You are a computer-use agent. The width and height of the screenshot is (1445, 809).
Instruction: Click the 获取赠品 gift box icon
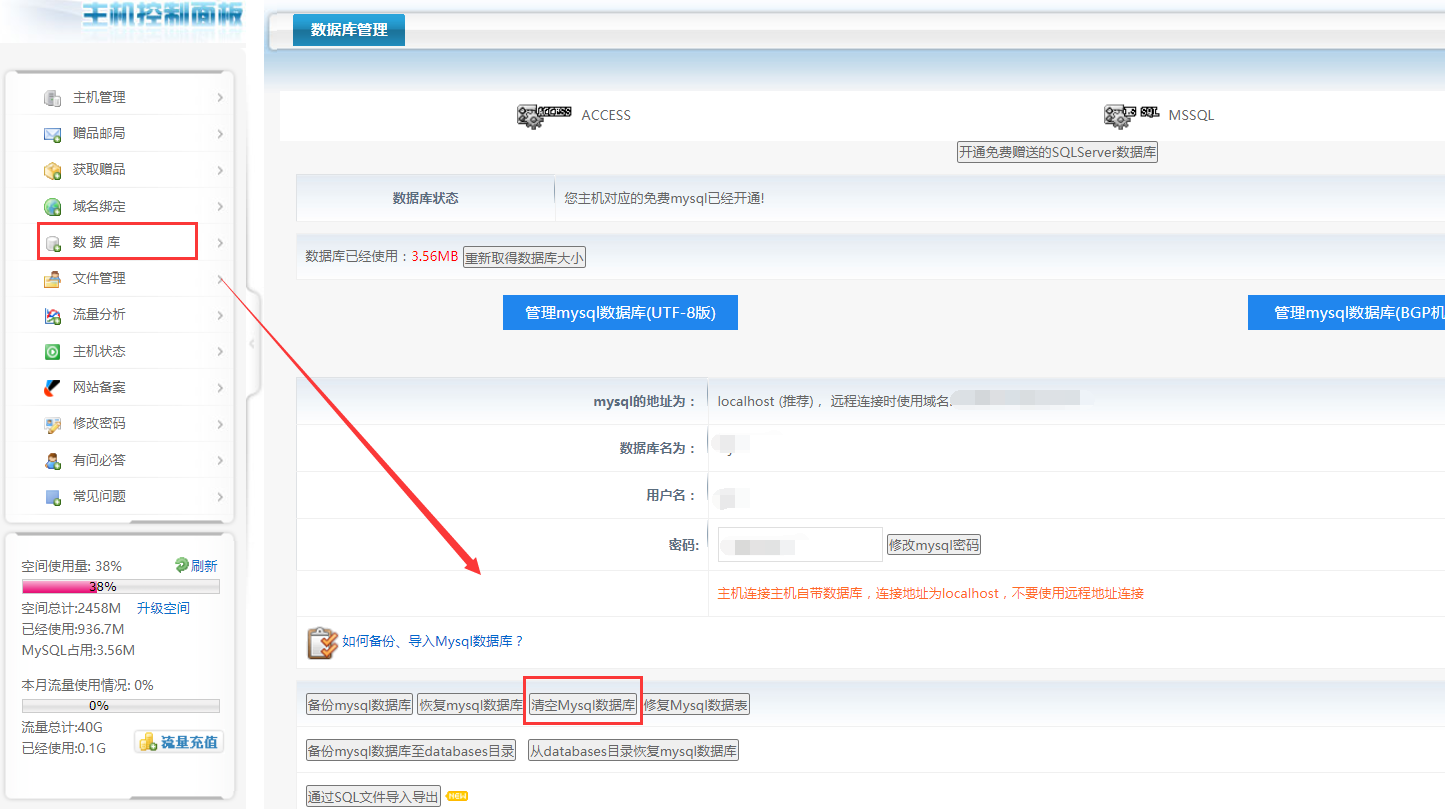(53, 170)
